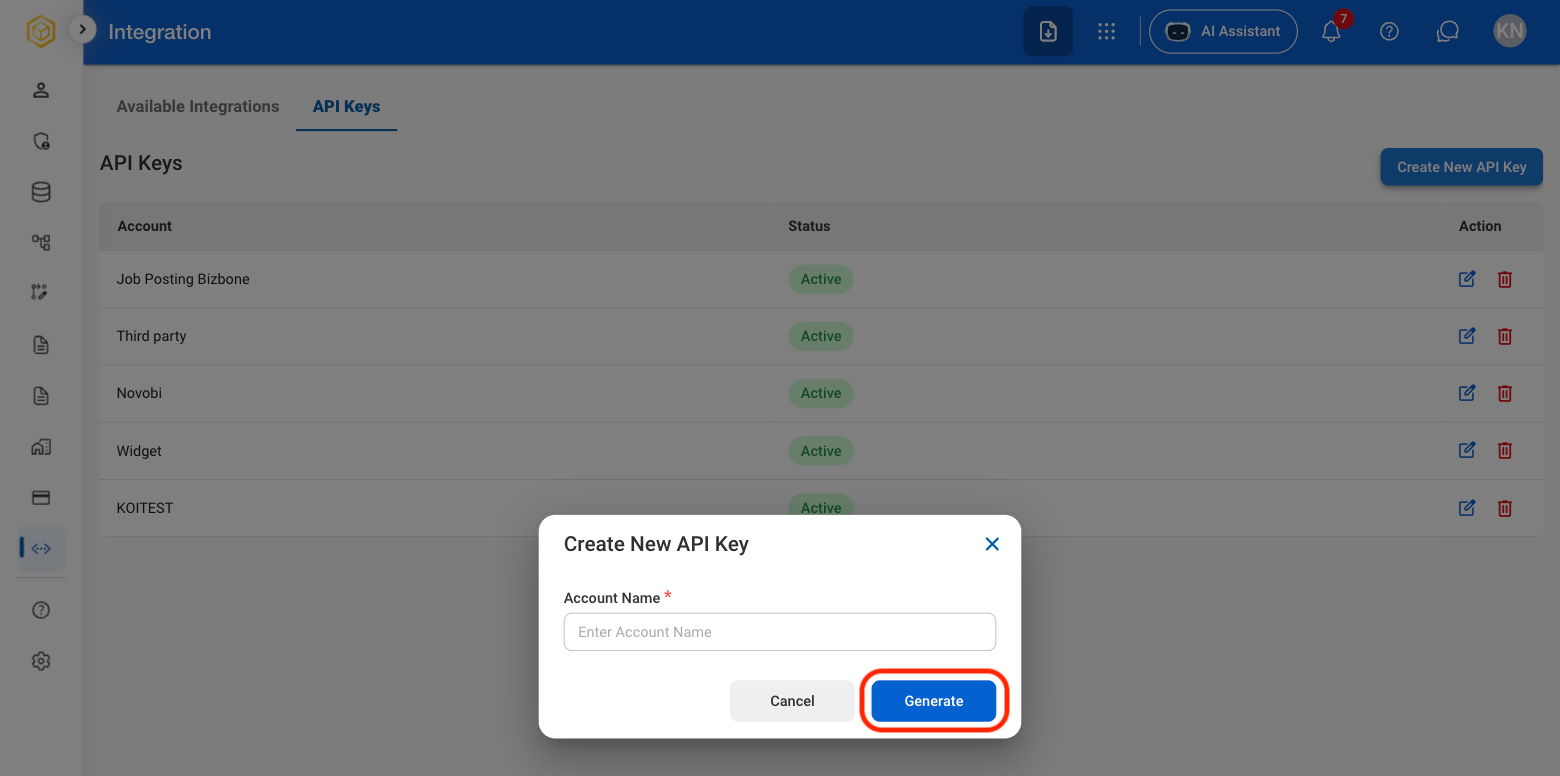Click the Cancel button in dialog
The height and width of the screenshot is (776, 1560).
point(792,701)
